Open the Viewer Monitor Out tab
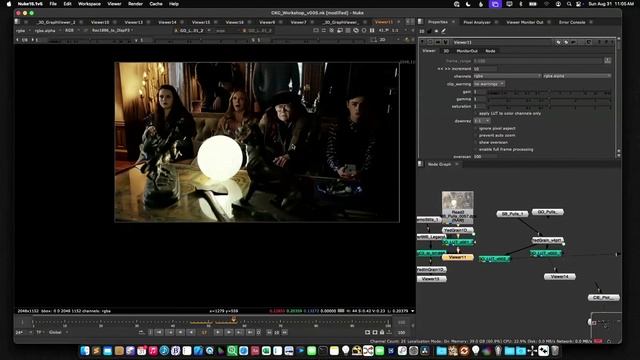Screen dimensions: 640x360 pyautogui.click(x=524, y=22)
